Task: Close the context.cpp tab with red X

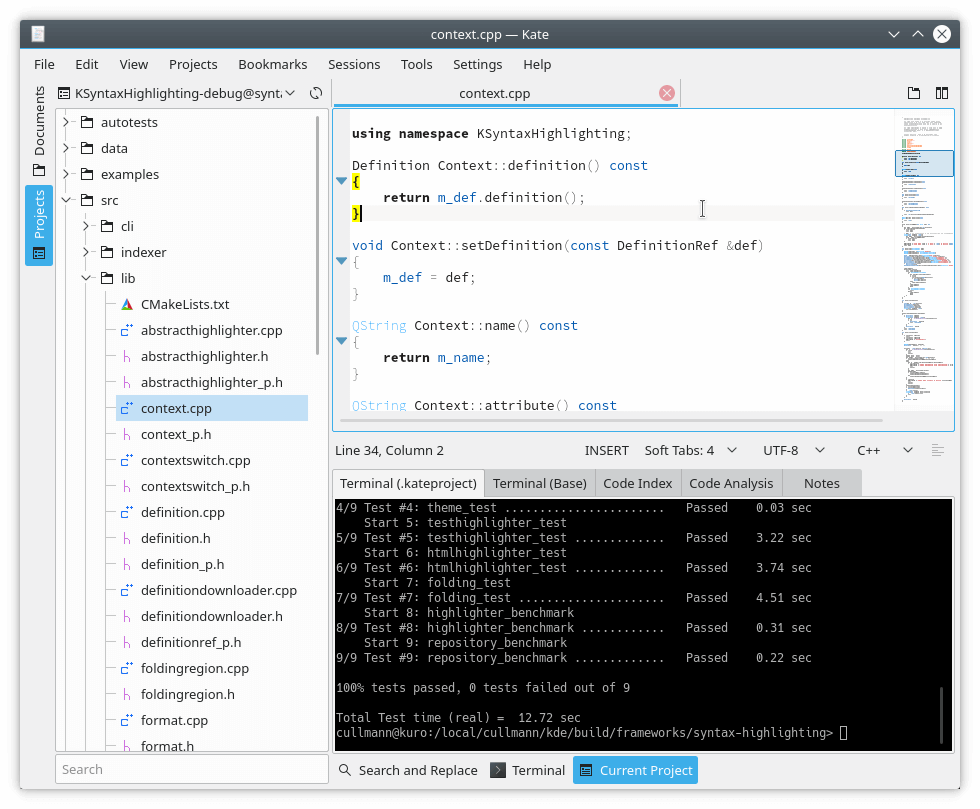Action: 667,93
